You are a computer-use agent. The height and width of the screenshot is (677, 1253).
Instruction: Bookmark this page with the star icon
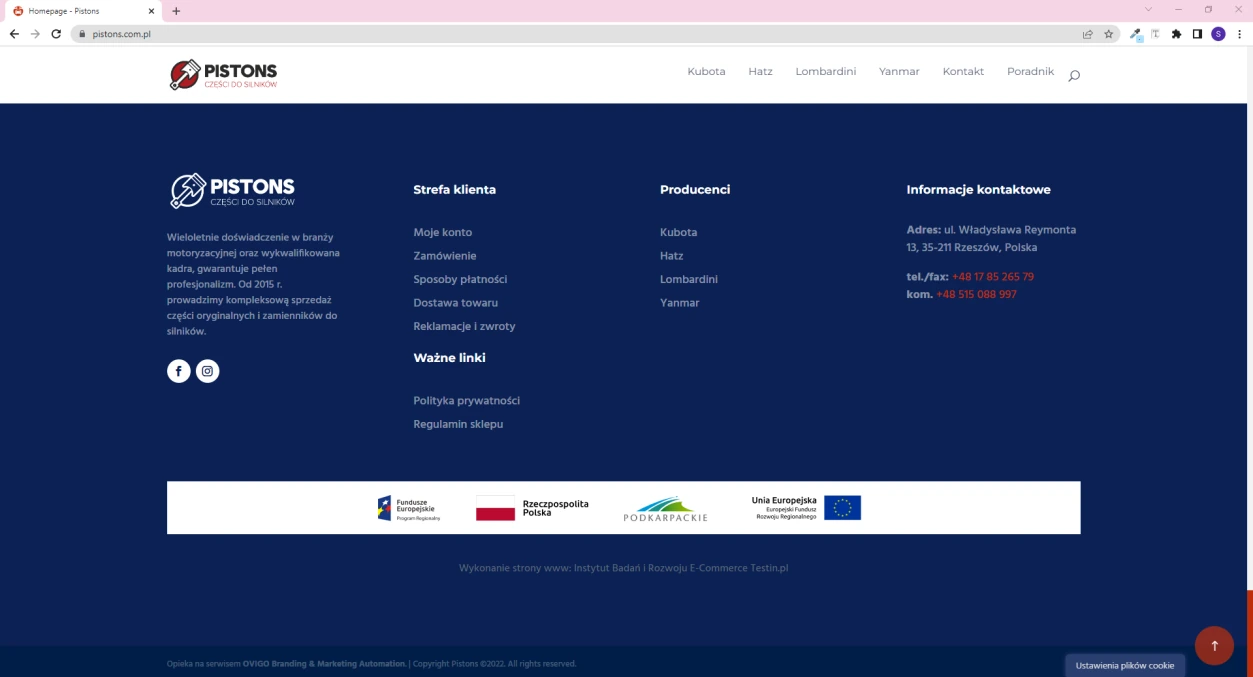(1108, 34)
